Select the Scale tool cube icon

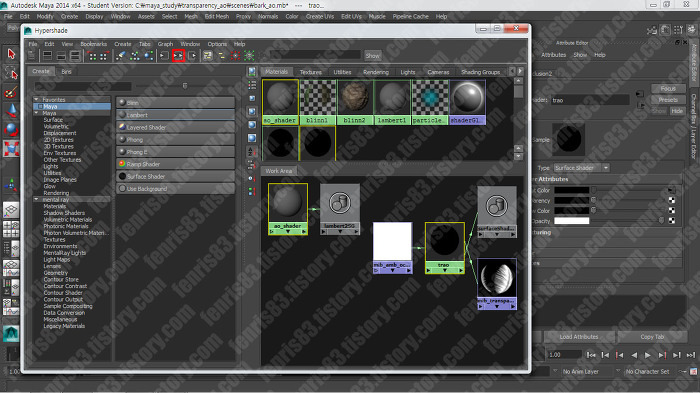pos(11,149)
